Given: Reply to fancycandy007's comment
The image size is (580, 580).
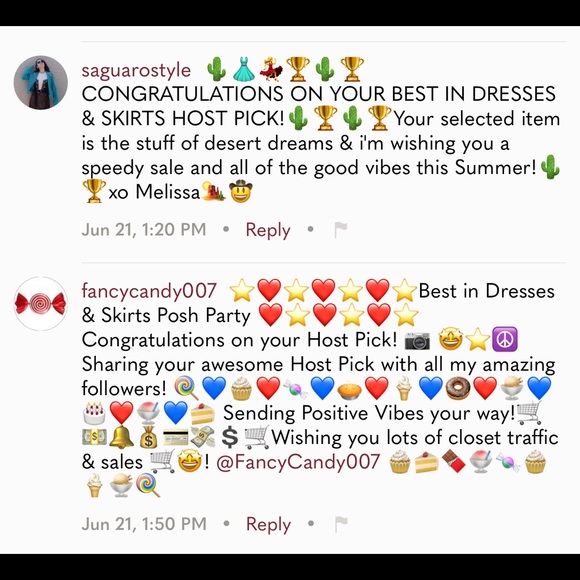Looking at the screenshot, I should tap(268, 524).
